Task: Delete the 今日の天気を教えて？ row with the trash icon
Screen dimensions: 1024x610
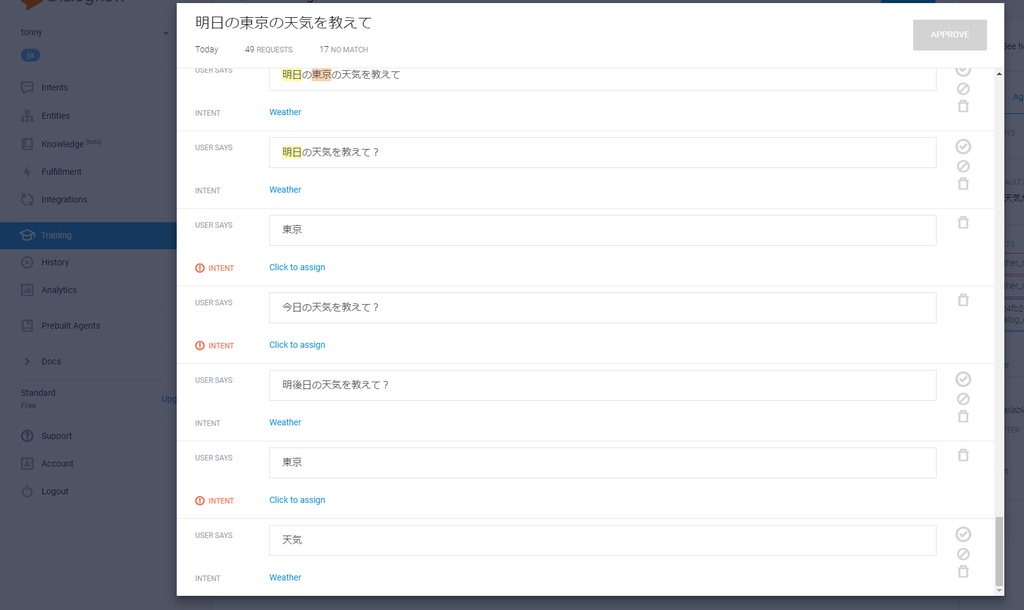Action: [x=963, y=300]
